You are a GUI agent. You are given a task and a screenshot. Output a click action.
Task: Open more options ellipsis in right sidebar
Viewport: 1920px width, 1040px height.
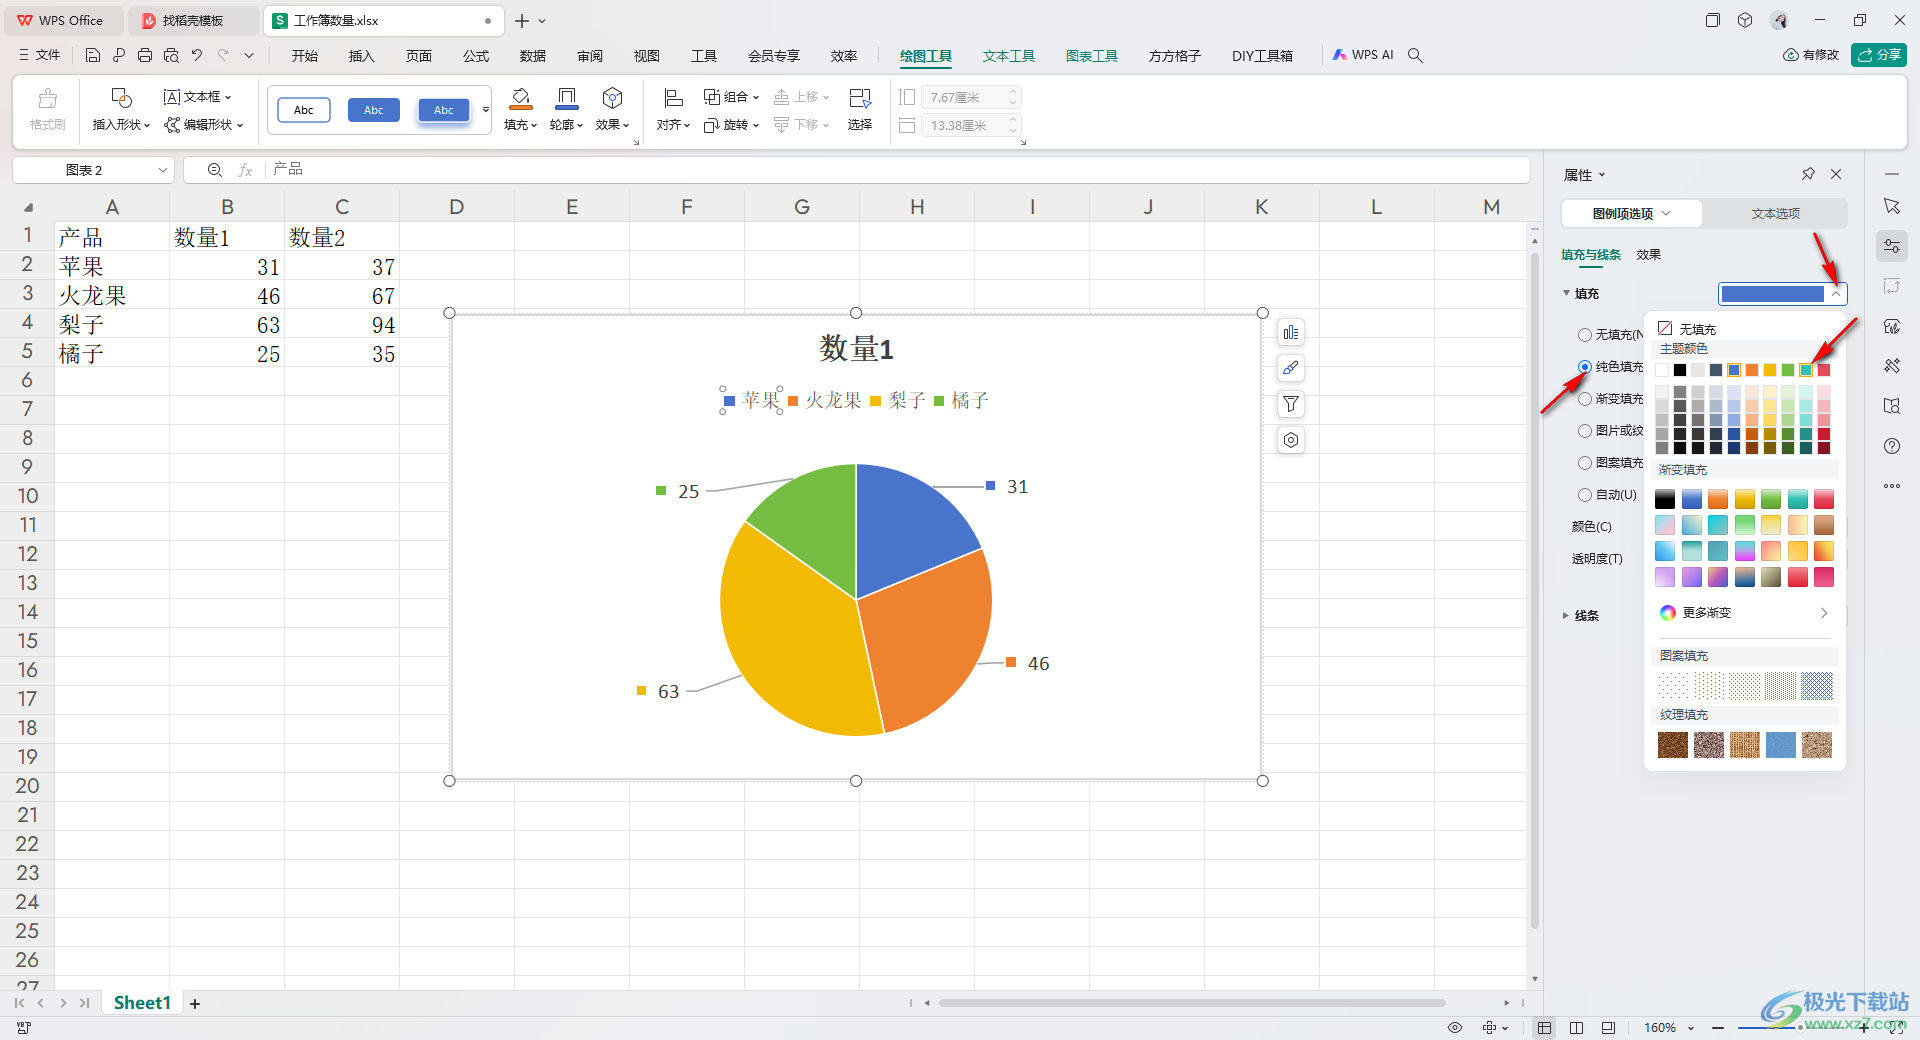coord(1892,486)
